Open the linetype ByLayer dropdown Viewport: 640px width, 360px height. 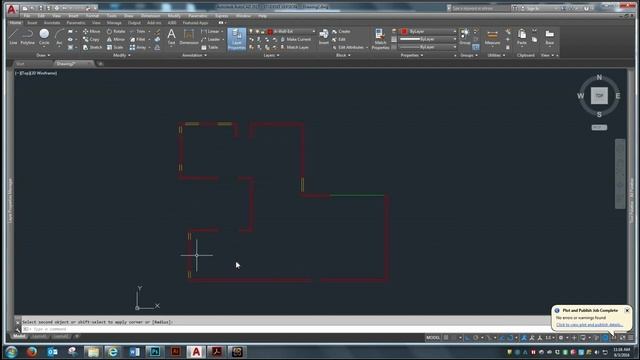pyautogui.click(x=428, y=47)
